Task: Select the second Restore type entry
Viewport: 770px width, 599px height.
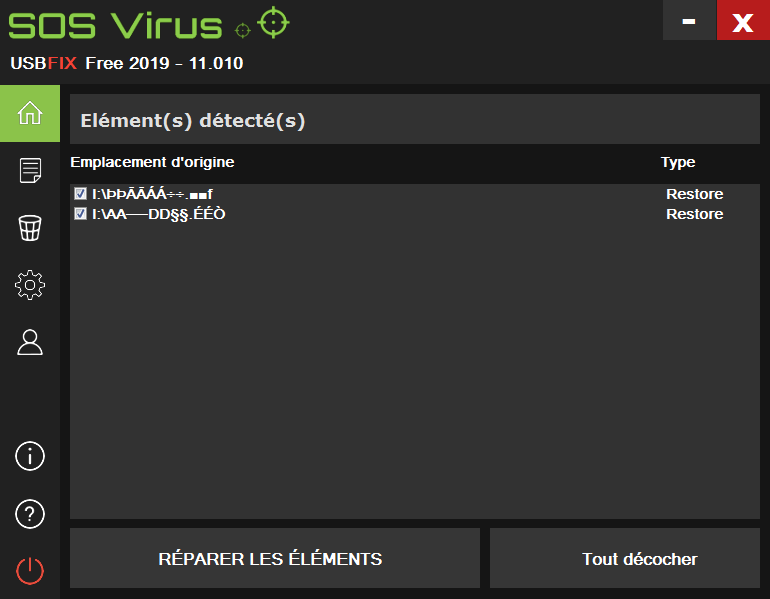Action: click(694, 214)
